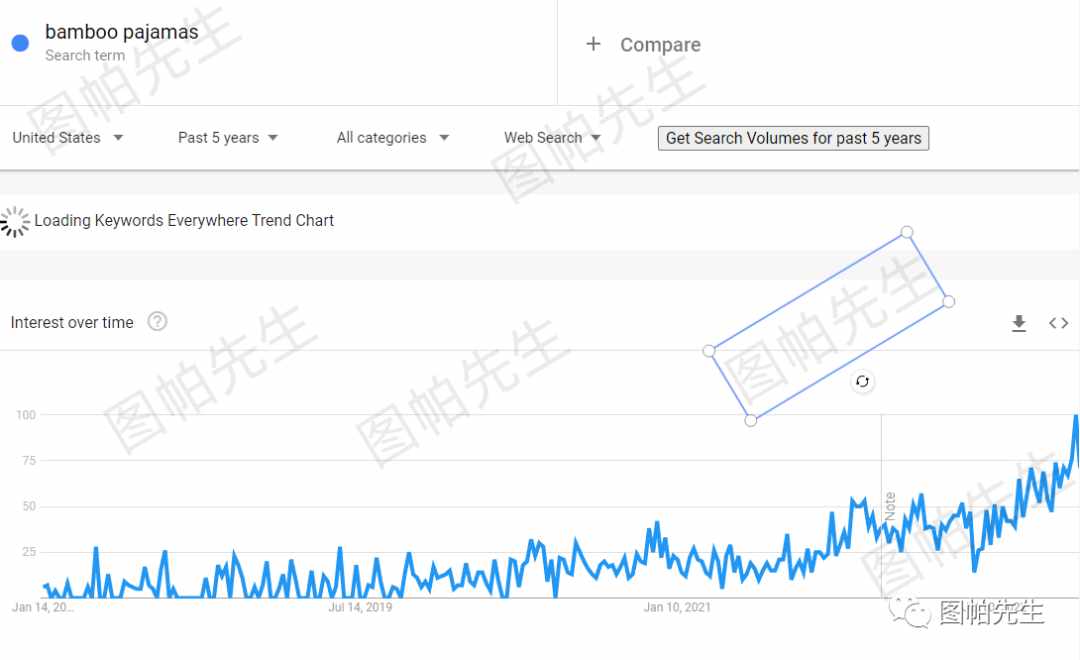
Task: Click the blue dot next to bamboo pajamas
Action: coord(19,43)
